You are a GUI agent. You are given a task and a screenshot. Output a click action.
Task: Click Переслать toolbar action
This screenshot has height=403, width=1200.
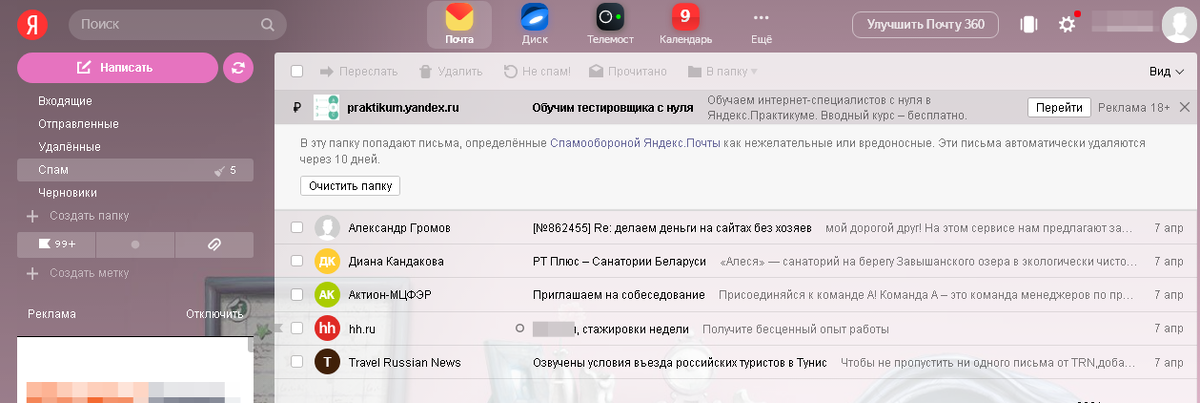358,71
